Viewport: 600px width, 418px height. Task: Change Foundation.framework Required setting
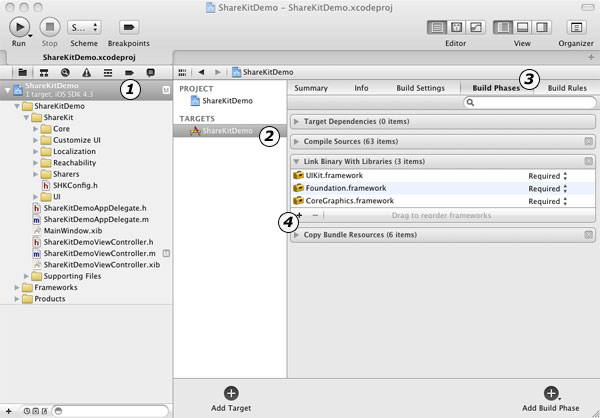click(548, 189)
